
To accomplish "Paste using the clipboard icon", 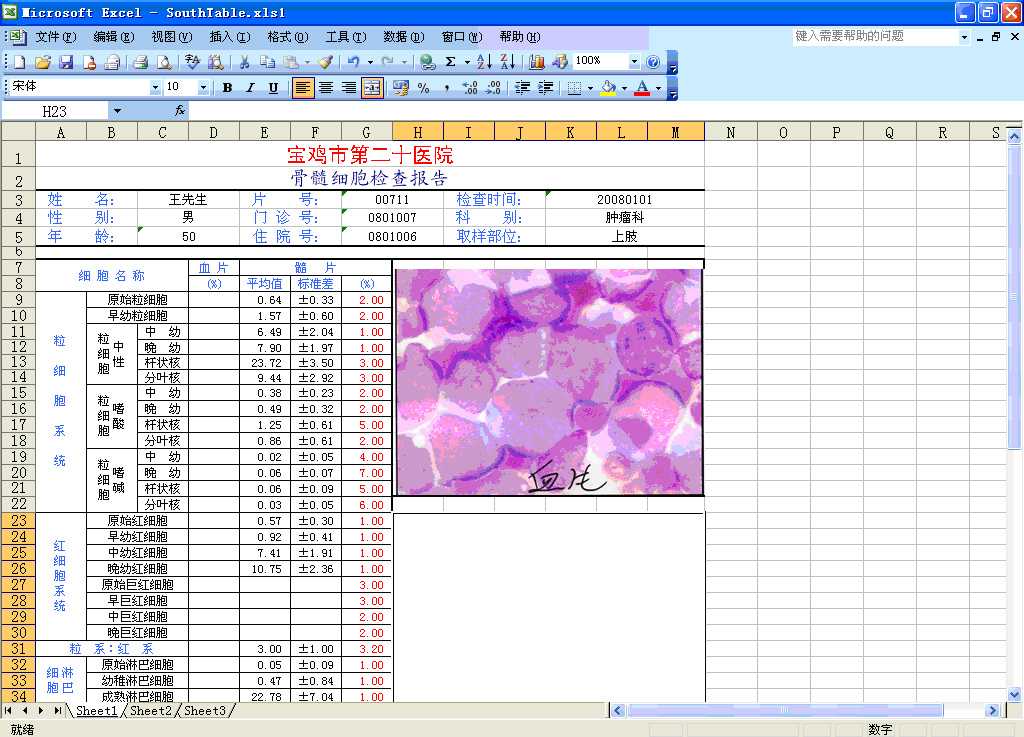I will click(291, 62).
